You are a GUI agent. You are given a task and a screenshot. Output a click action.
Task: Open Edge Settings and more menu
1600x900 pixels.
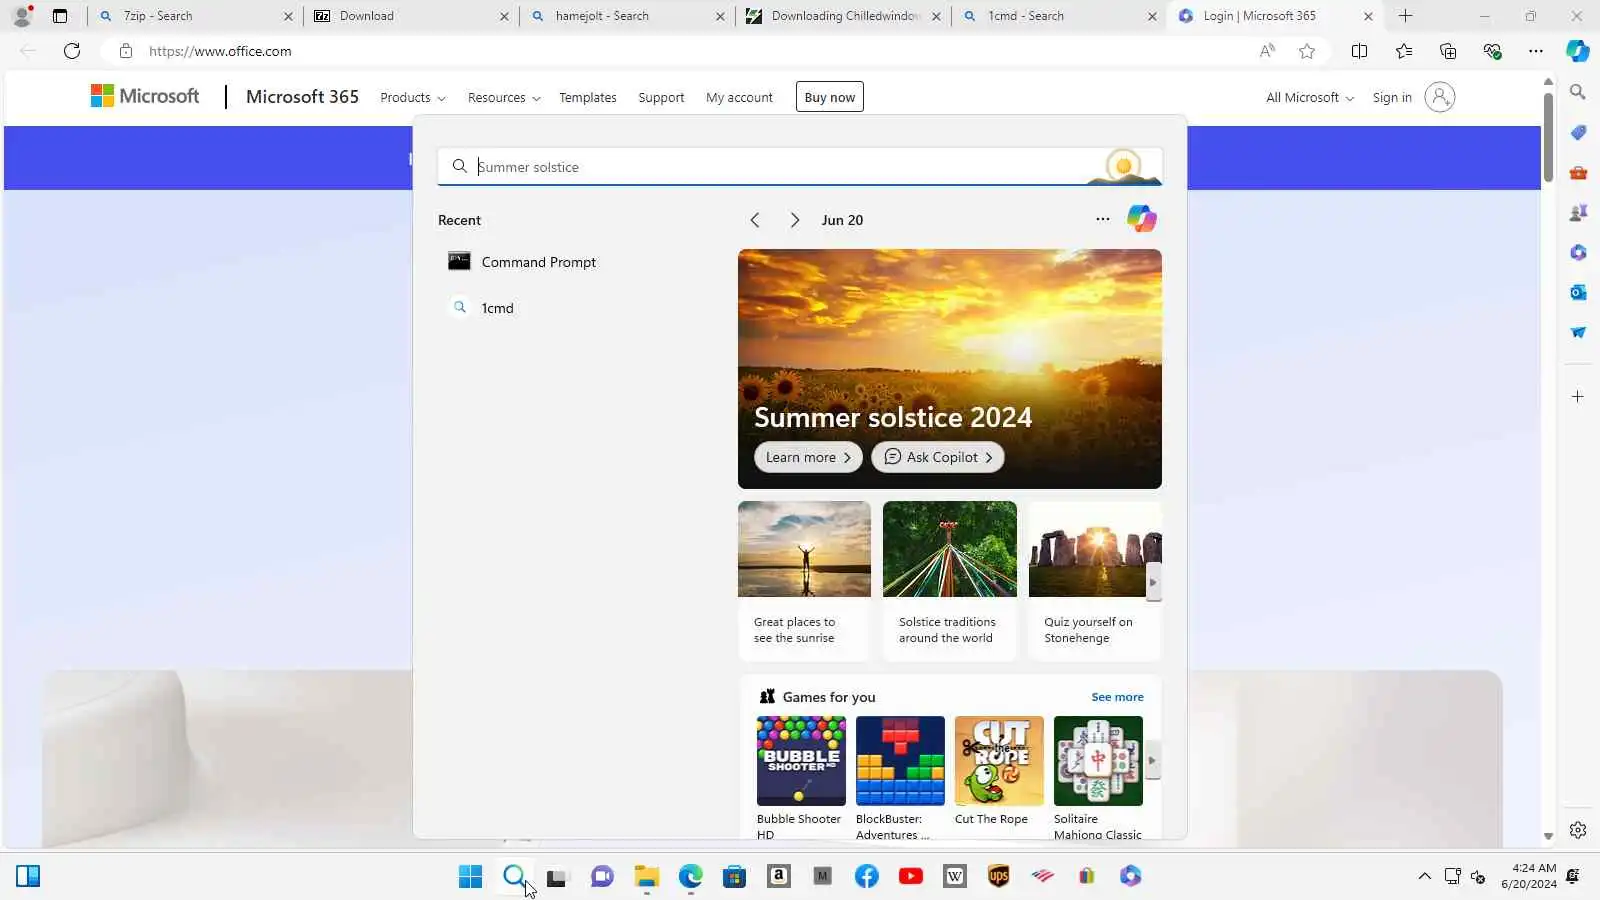point(1536,51)
